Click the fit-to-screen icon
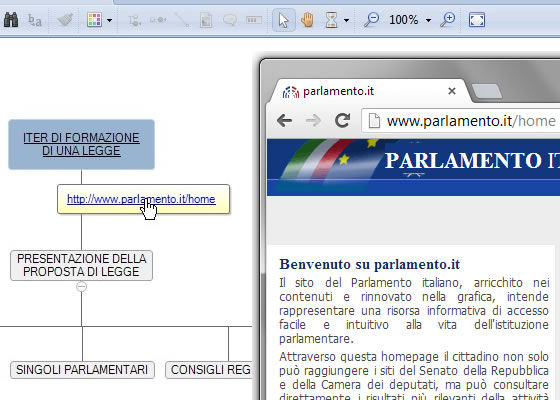 477,20
